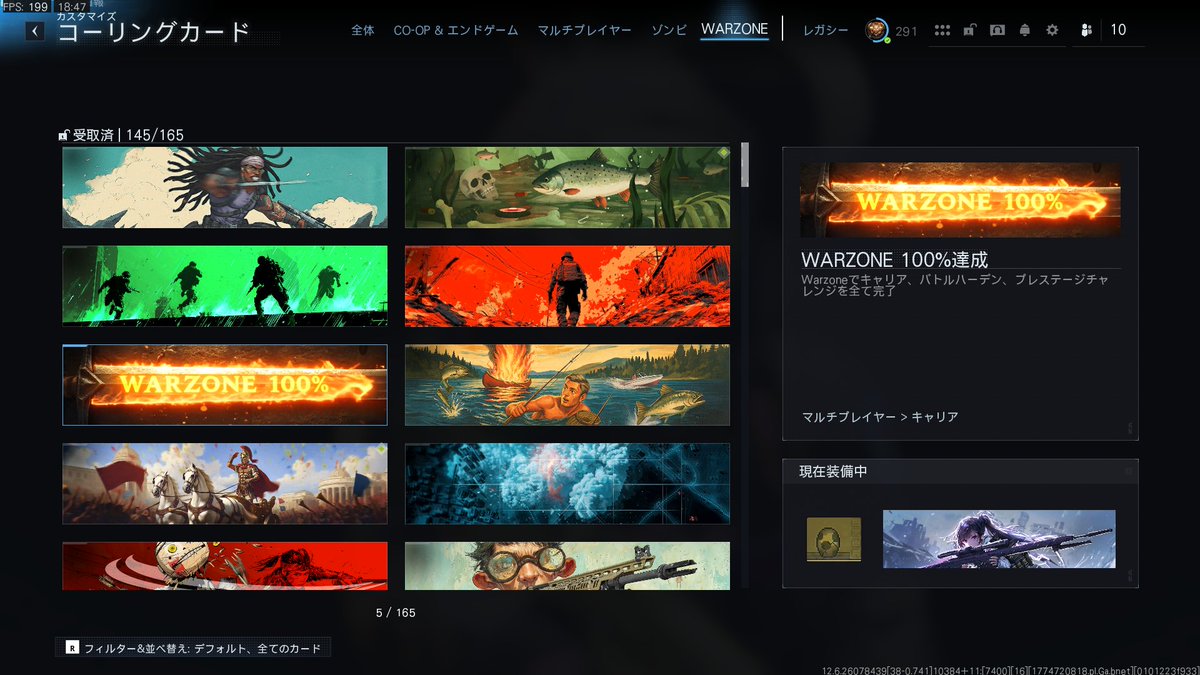
Task: Click the friends count 10
Action: coord(1118,30)
